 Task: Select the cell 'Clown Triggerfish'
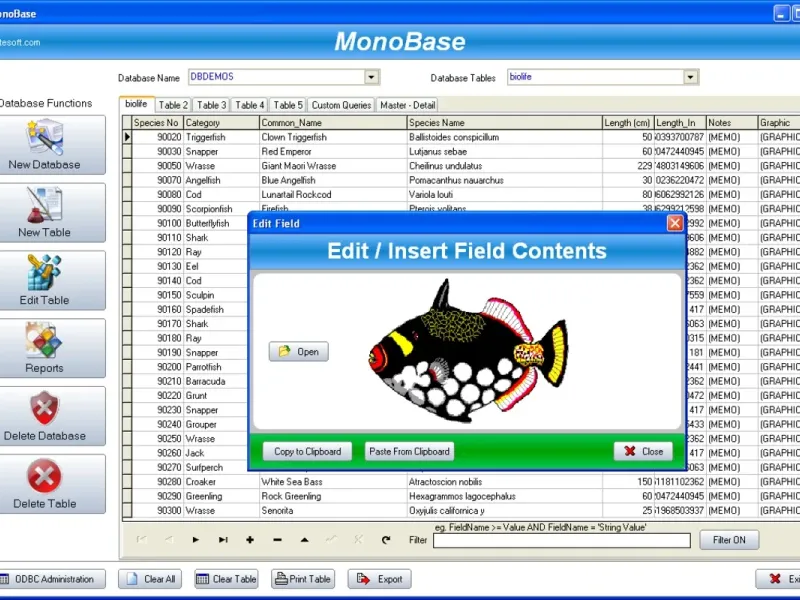click(x=333, y=137)
